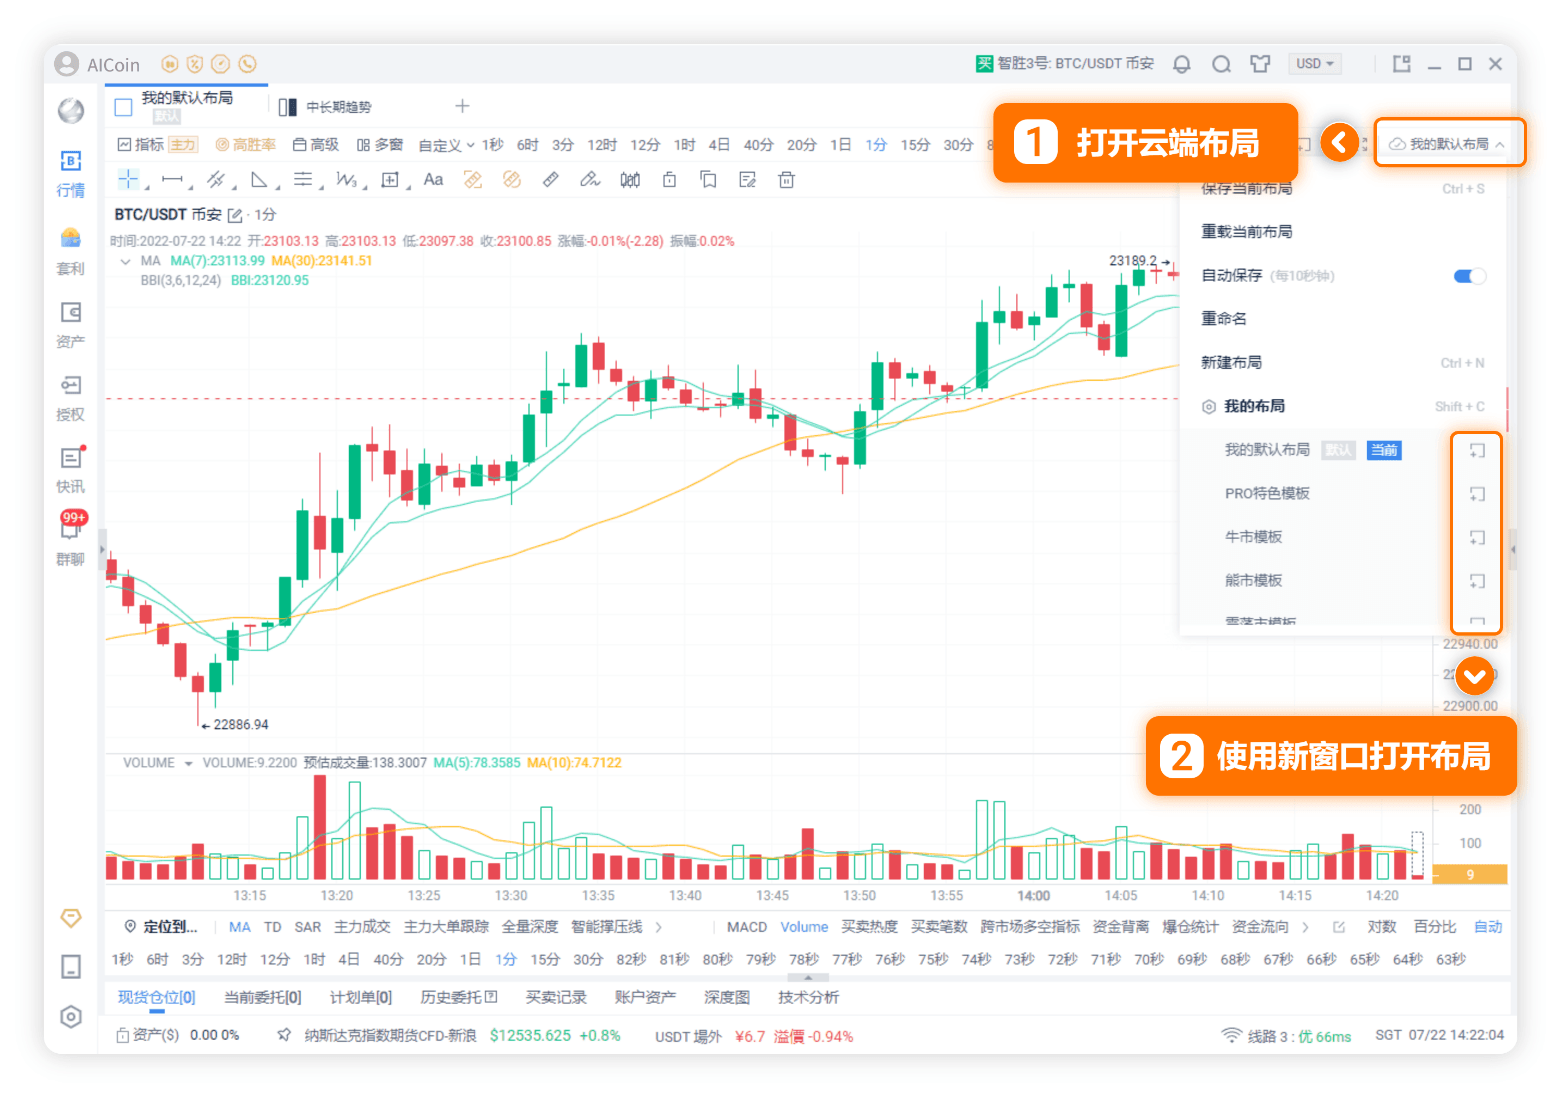Open 牛市模板 layout in new window icon
1561x1099 pixels.
pos(1477,538)
